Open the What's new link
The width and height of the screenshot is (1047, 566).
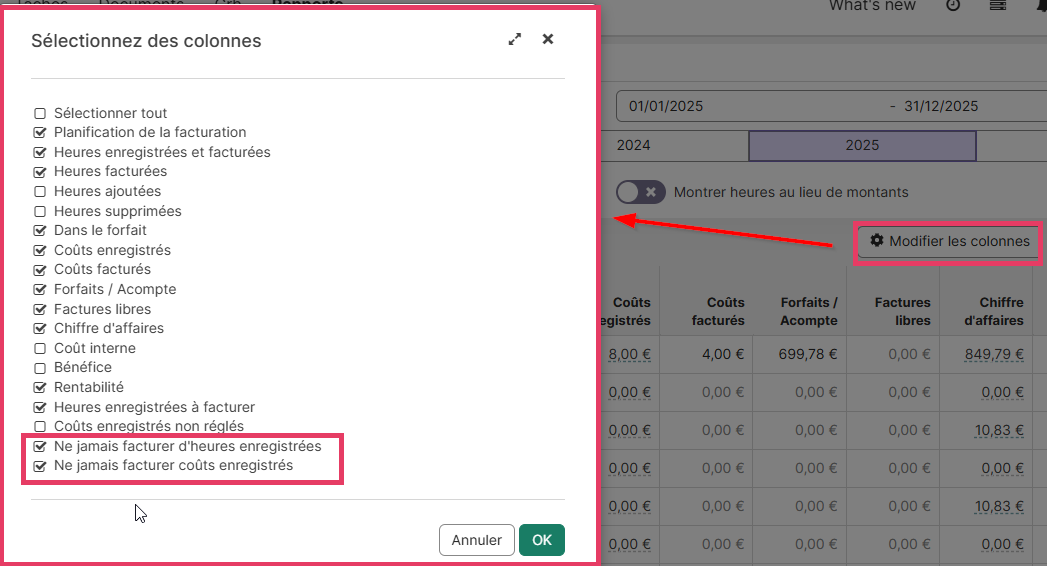click(x=872, y=6)
